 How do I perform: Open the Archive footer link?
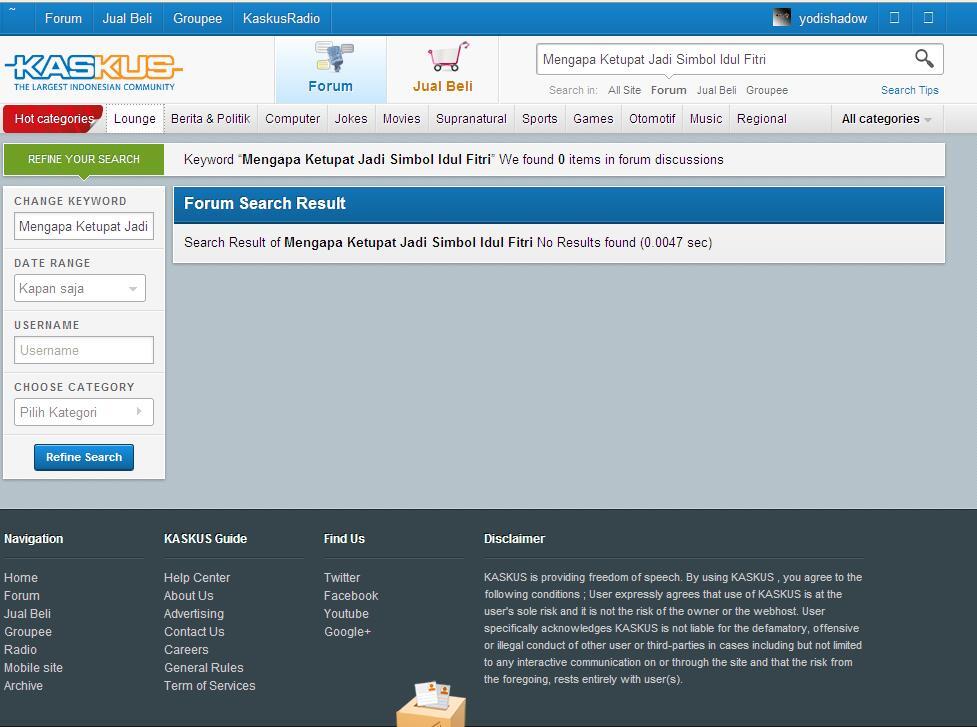(x=23, y=685)
